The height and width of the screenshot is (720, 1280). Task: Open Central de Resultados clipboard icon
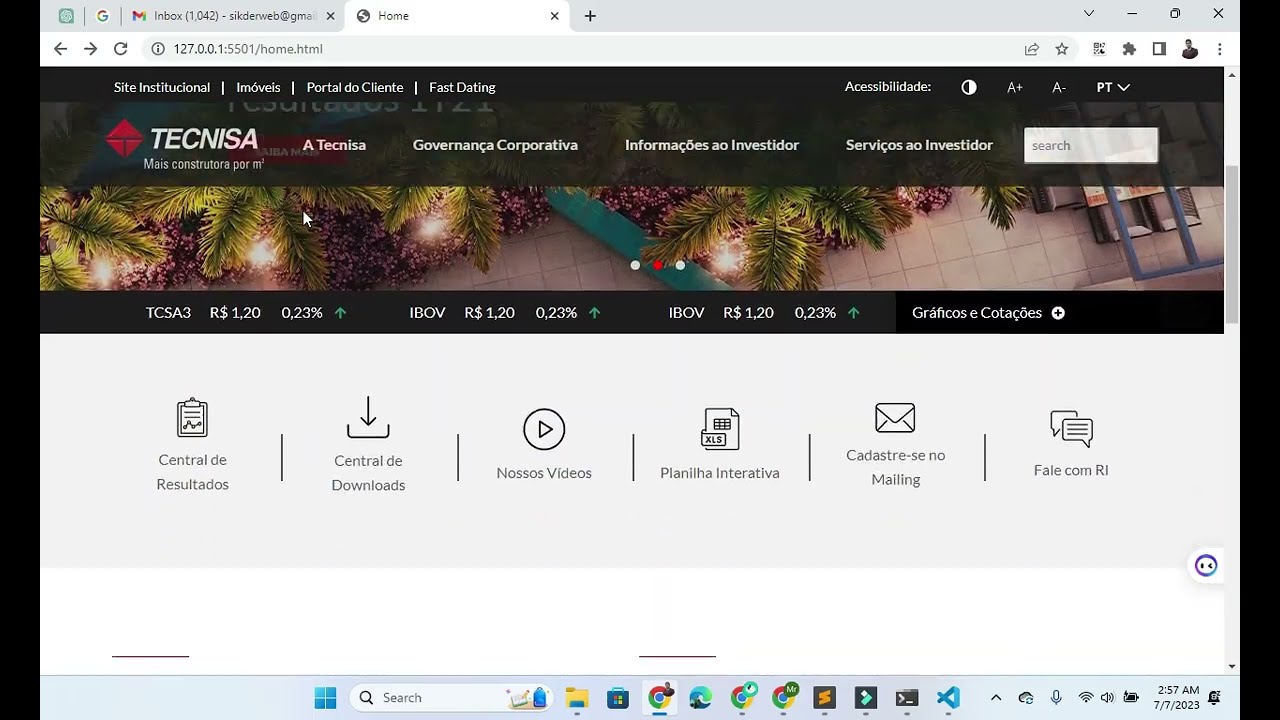point(192,418)
